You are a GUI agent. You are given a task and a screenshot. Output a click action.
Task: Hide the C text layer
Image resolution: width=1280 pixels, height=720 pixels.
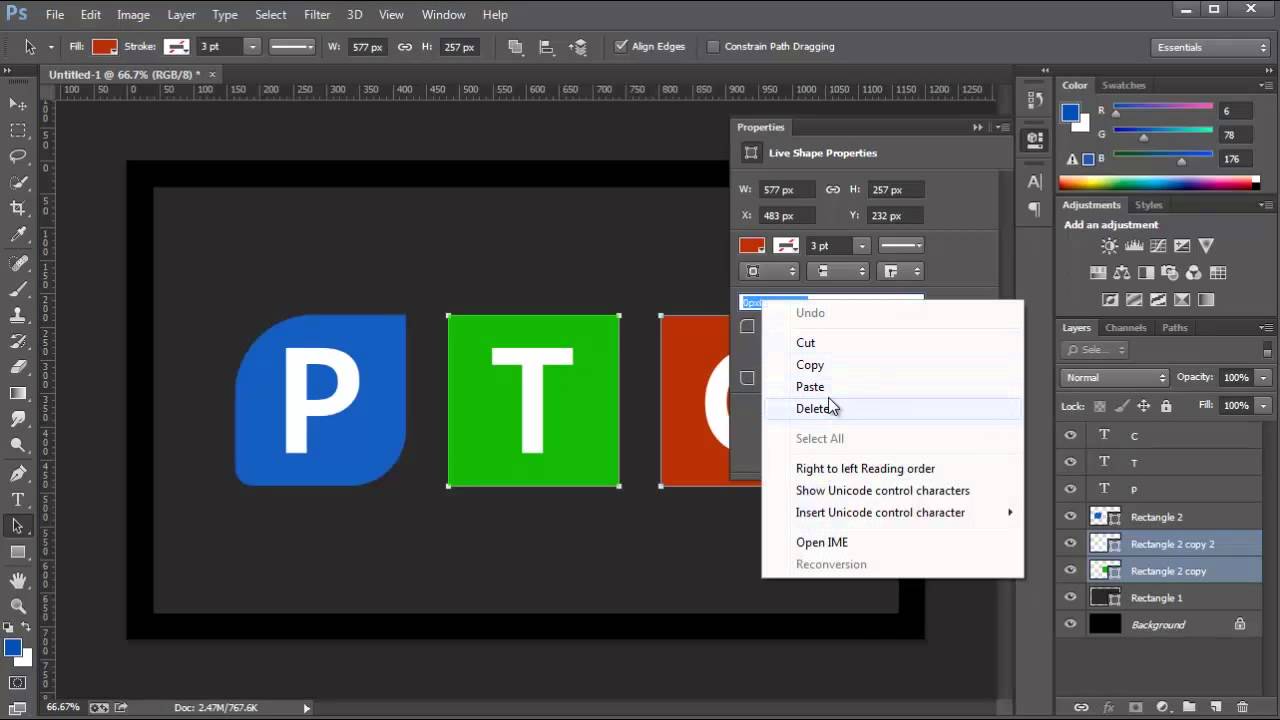(x=1071, y=435)
